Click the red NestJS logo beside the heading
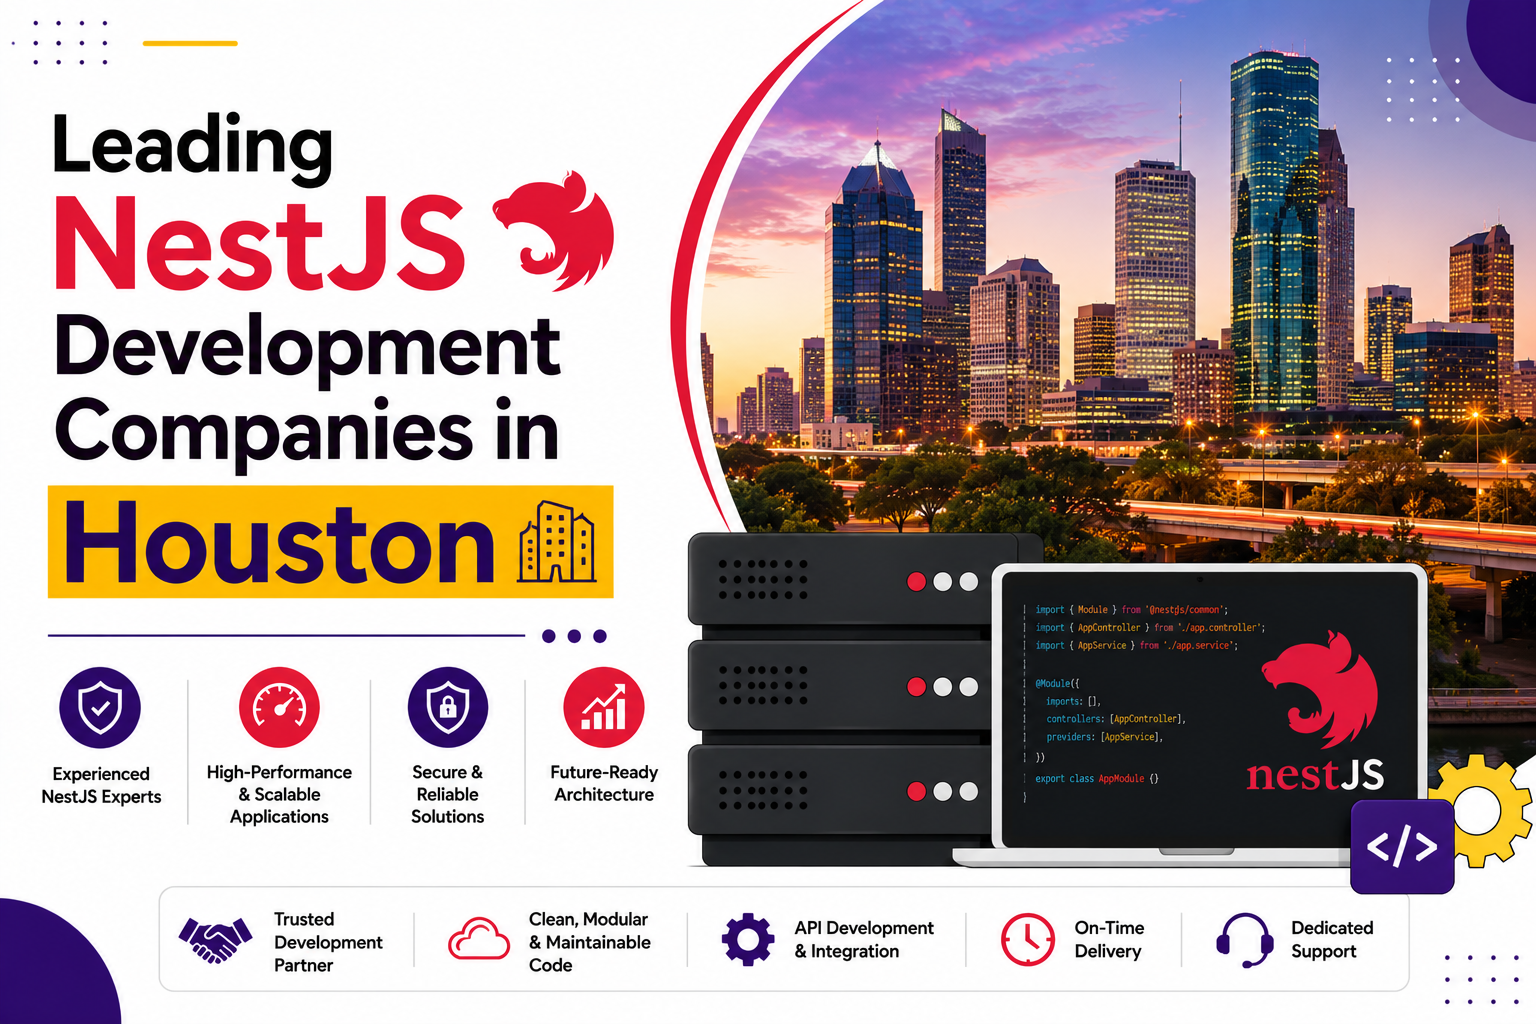This screenshot has width=1536, height=1024. tap(554, 231)
